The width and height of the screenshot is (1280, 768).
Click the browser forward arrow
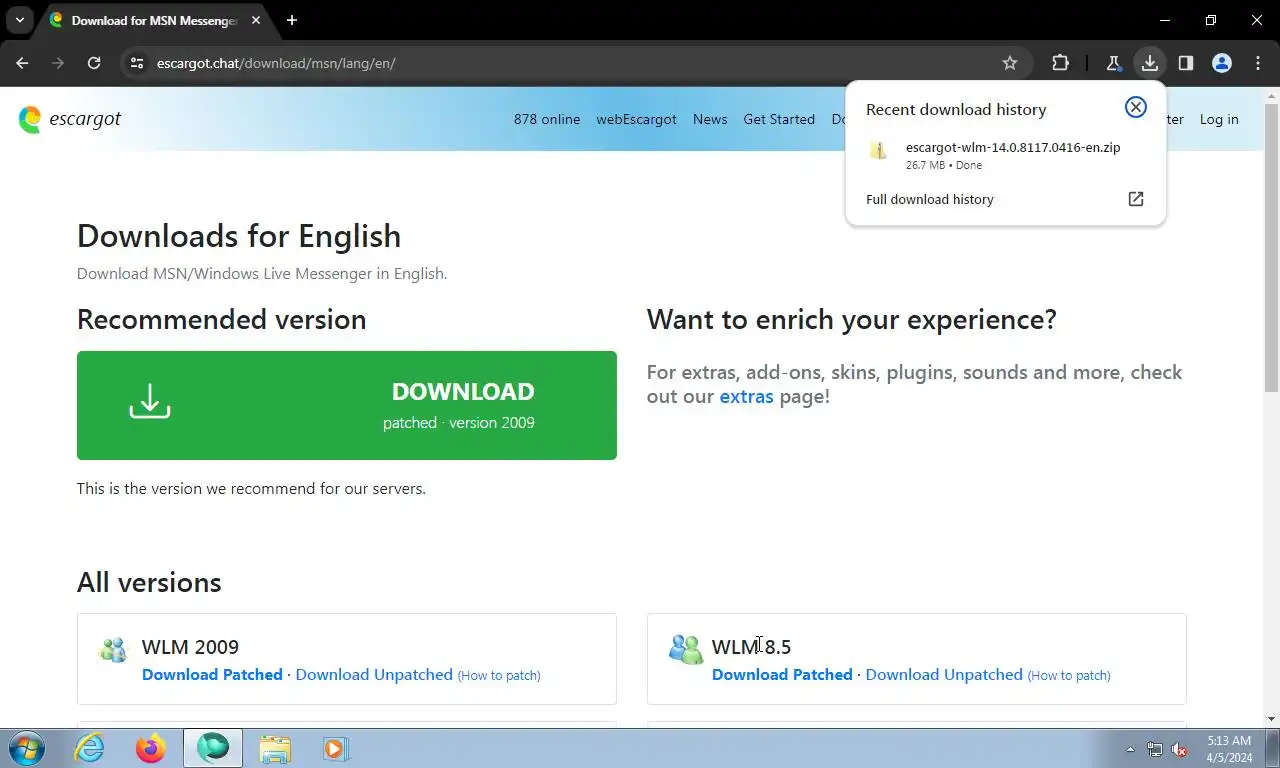click(58, 63)
